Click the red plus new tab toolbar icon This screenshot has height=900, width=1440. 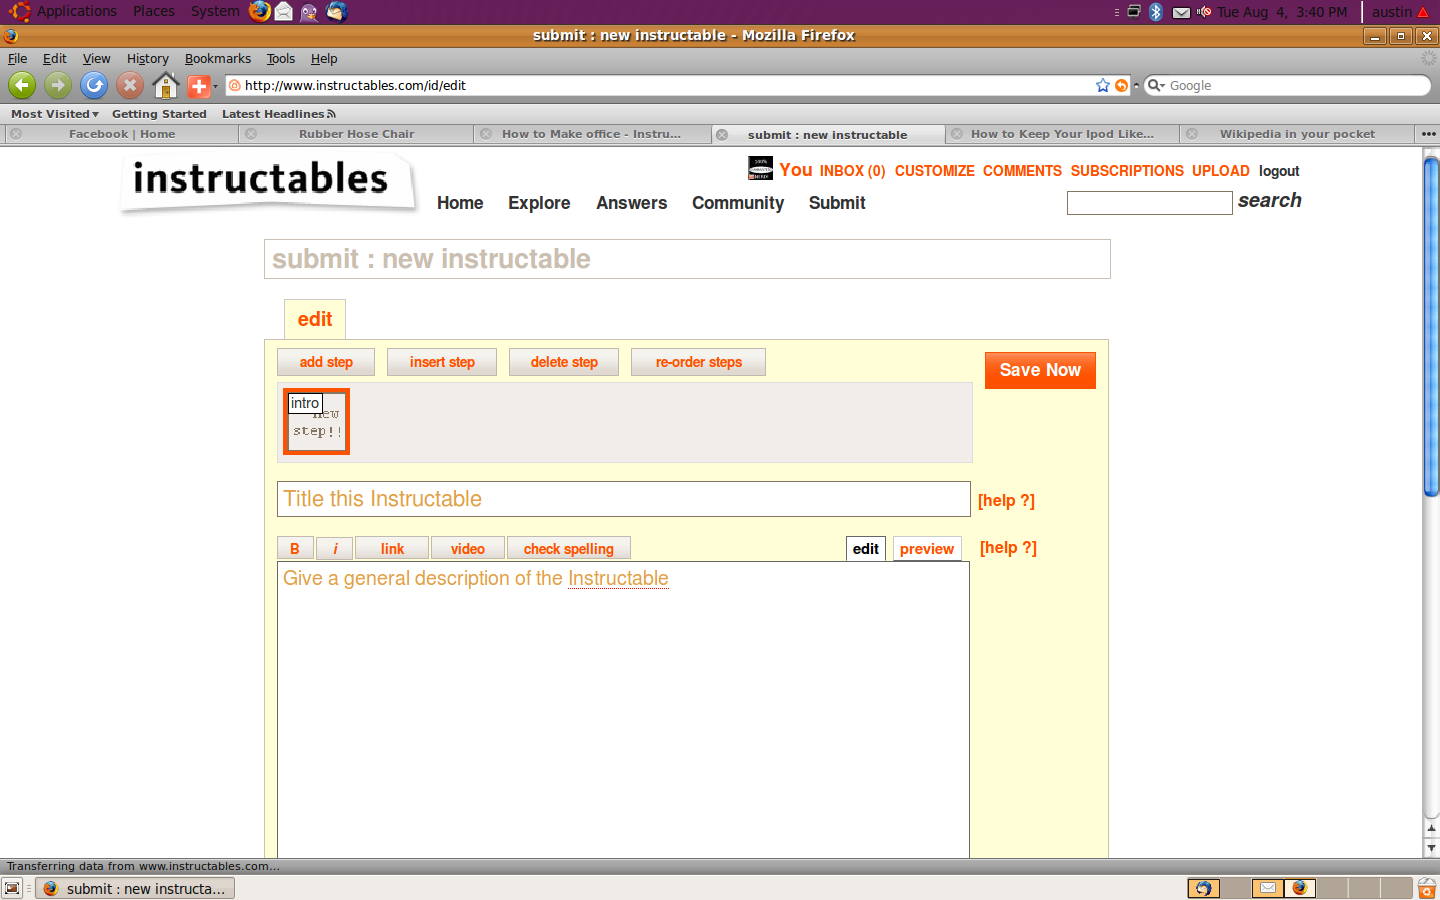199,86
